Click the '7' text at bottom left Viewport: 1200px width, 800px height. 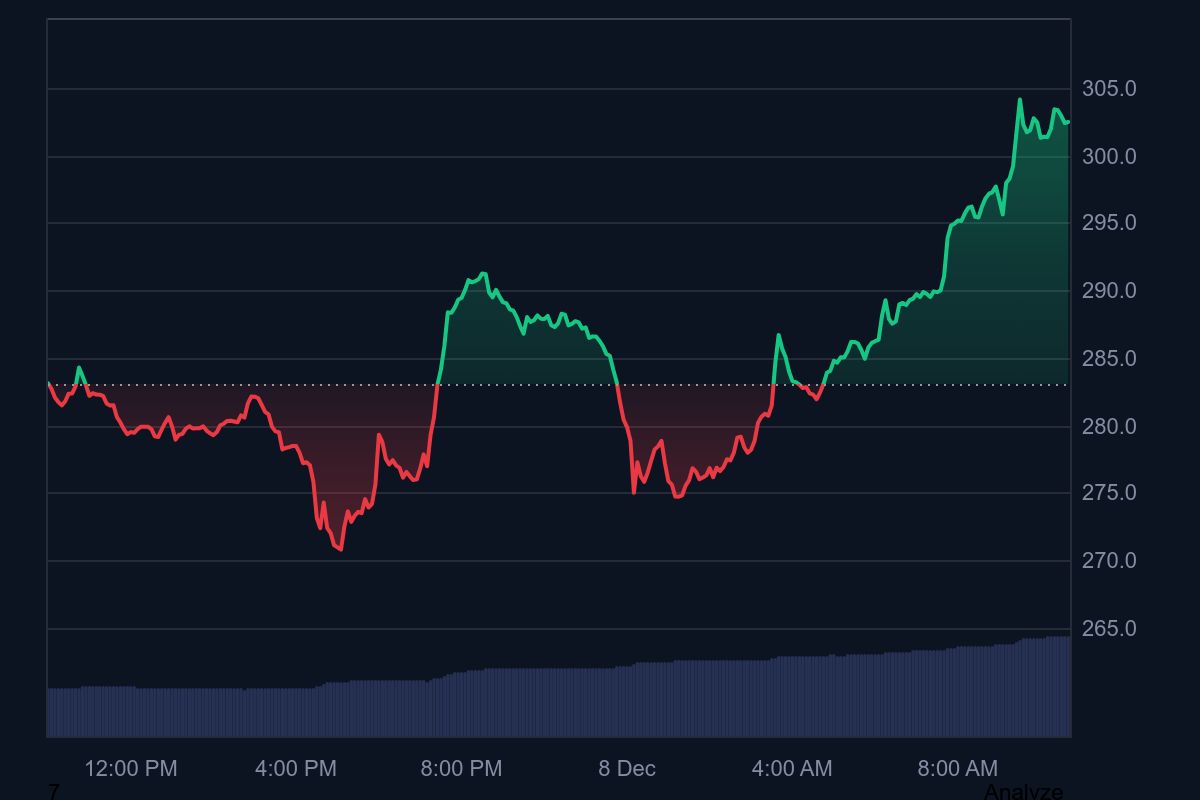pos(54,792)
